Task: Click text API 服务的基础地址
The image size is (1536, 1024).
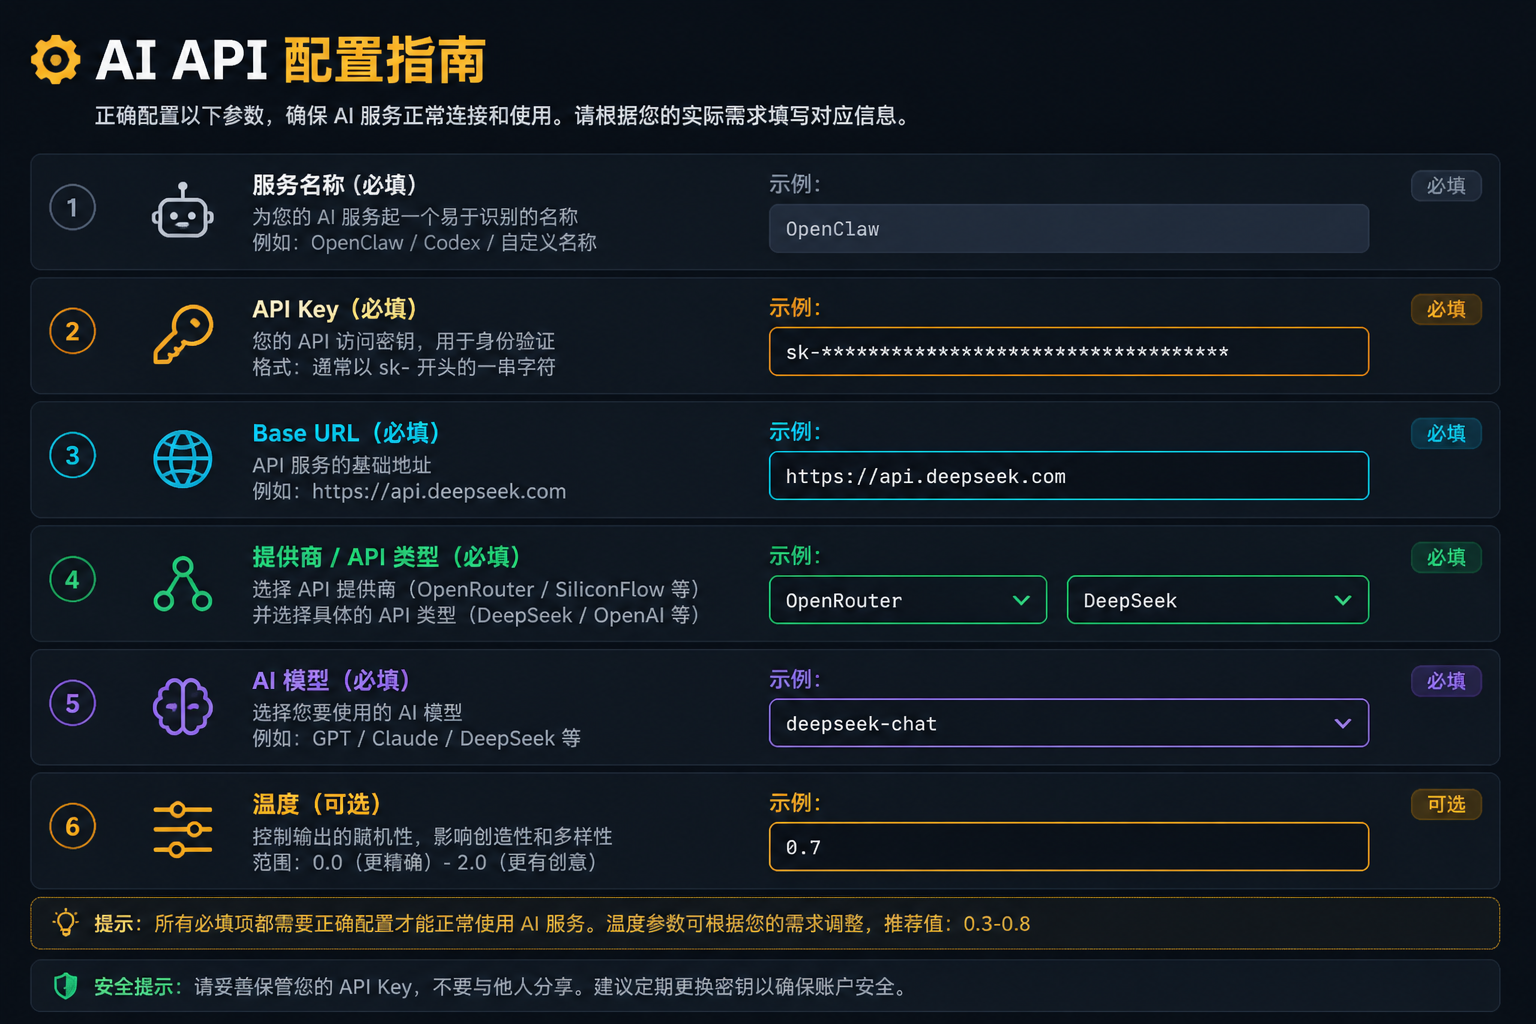Action: 342,465
